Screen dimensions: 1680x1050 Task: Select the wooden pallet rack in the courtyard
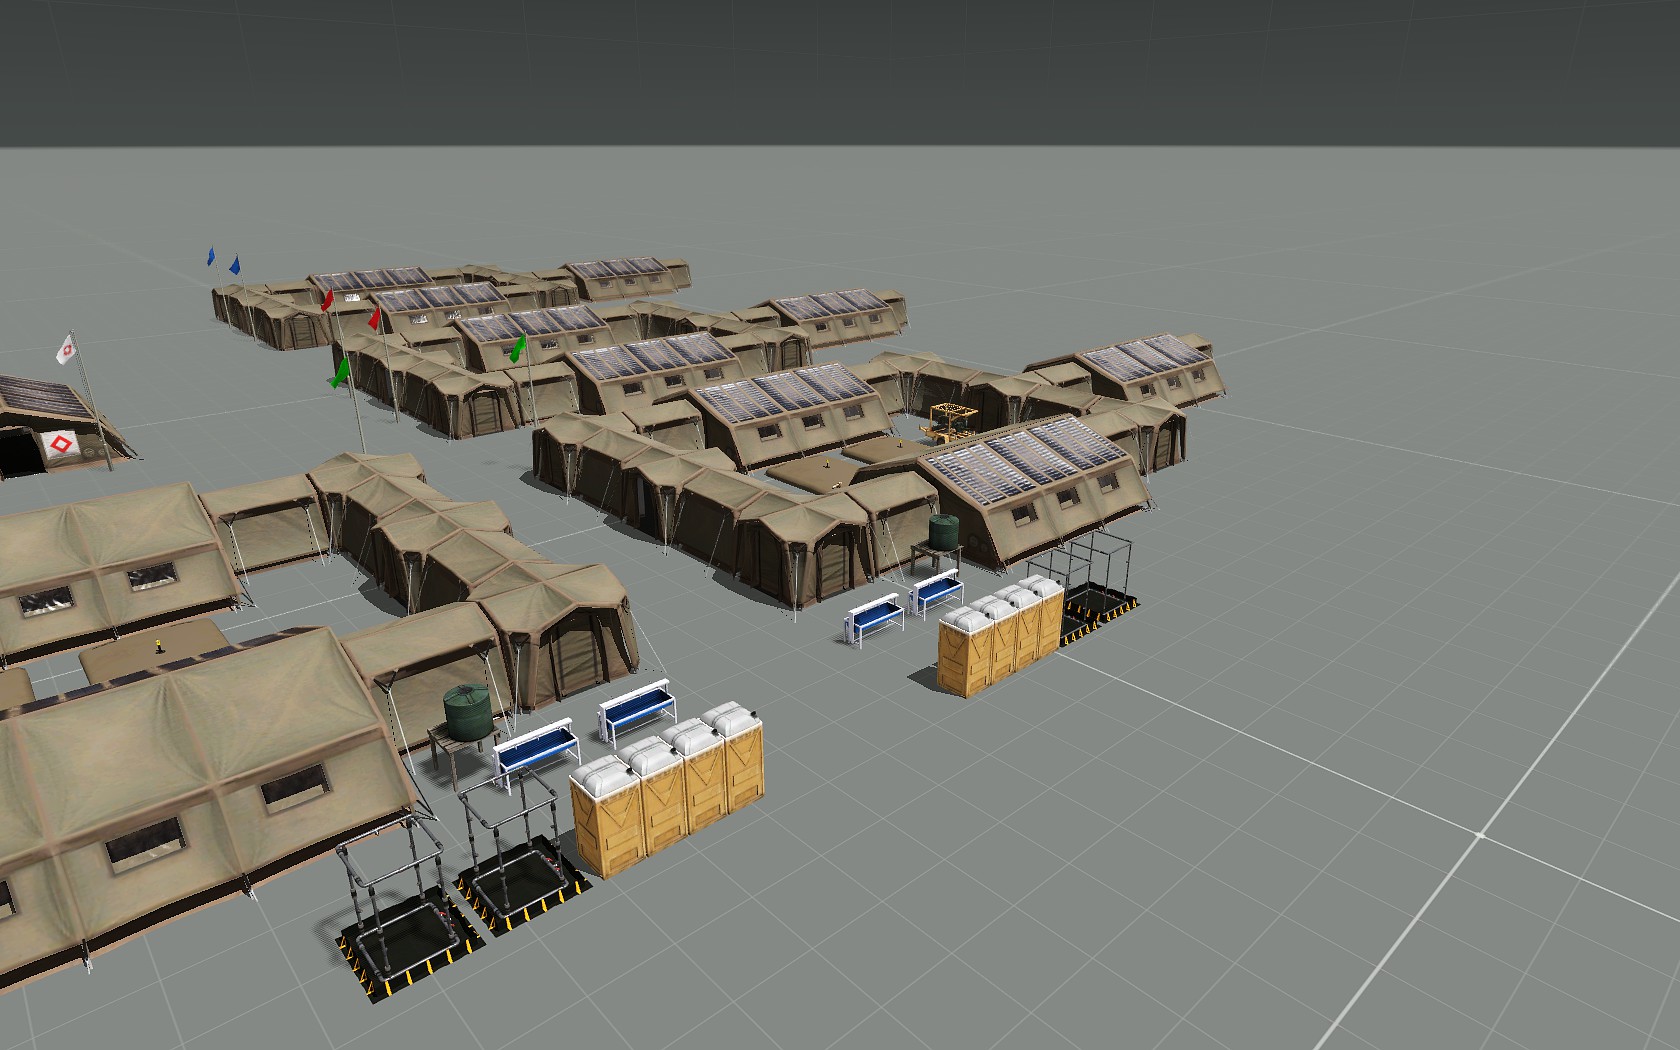tap(950, 421)
